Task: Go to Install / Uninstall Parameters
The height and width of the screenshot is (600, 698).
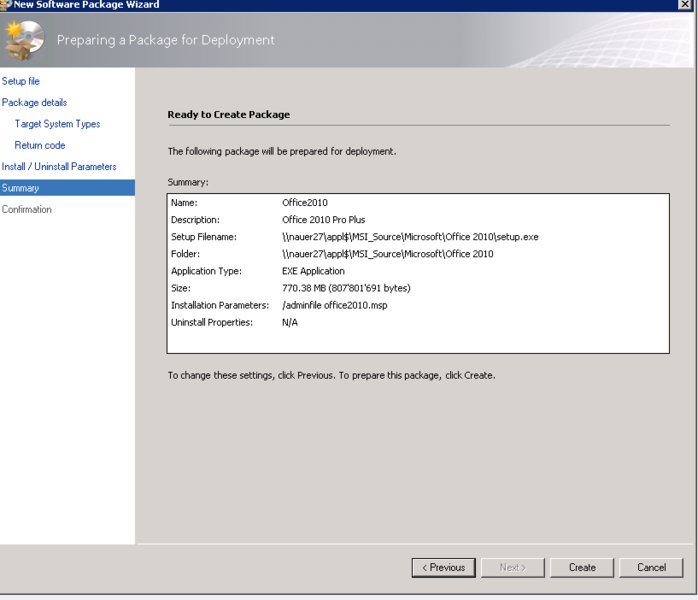Action: pyautogui.click(x=59, y=167)
